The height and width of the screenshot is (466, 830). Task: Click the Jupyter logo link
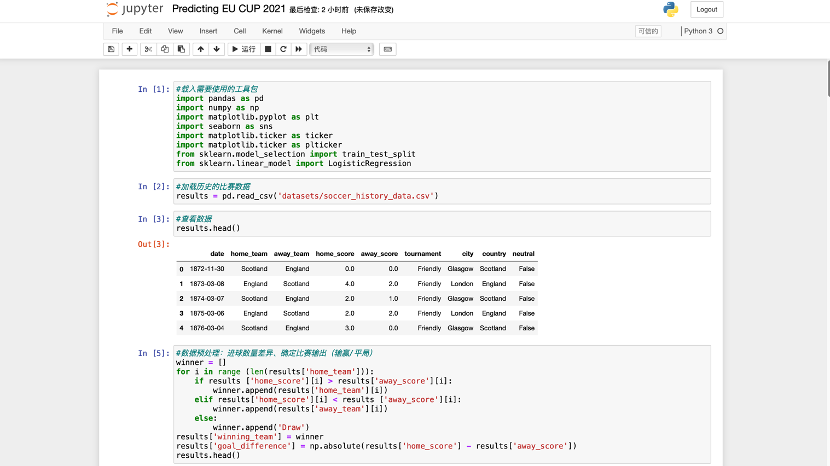click(x=135, y=9)
